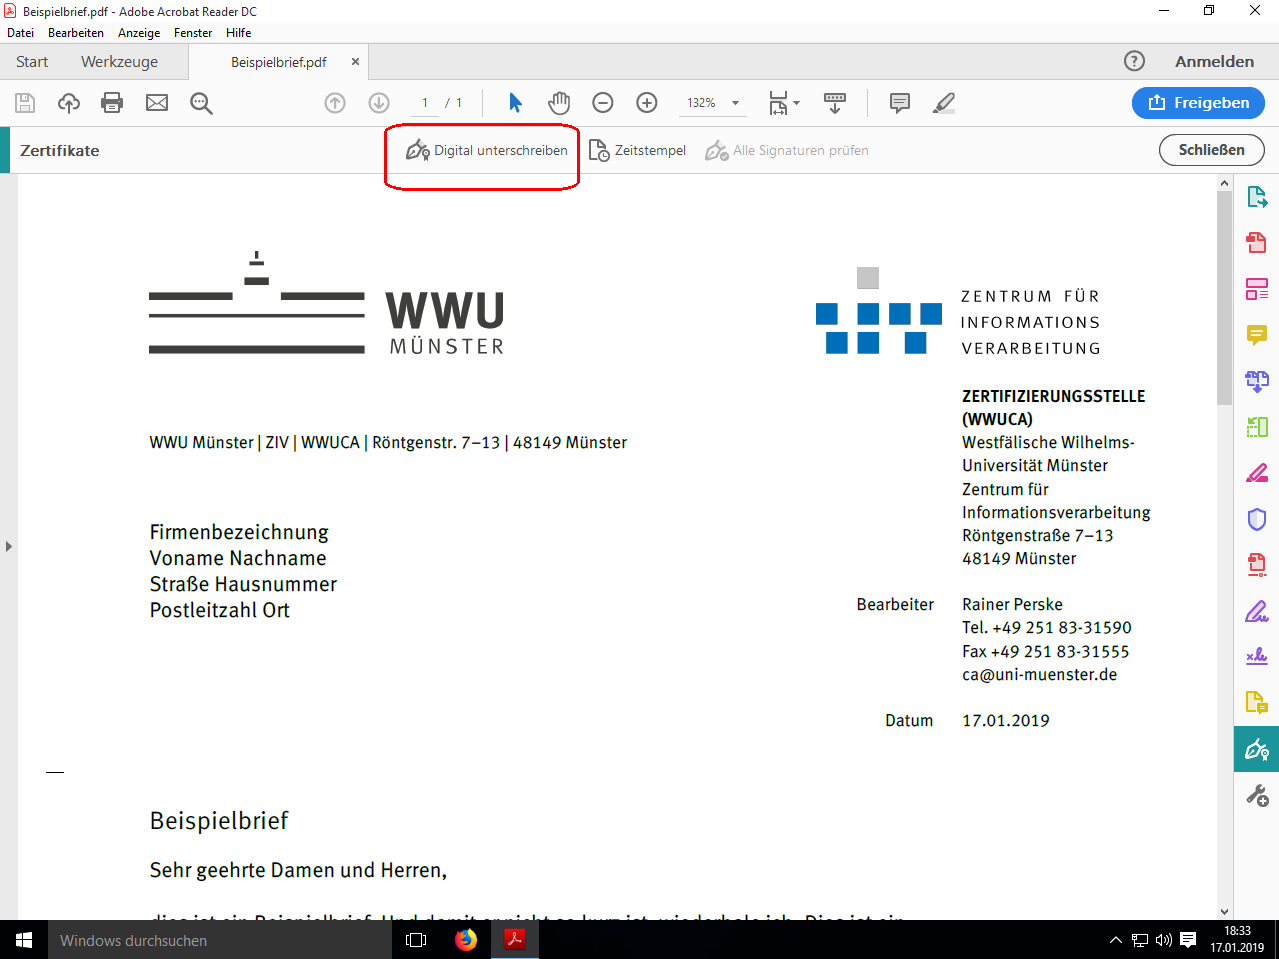Click the Freigeben button
Image resolution: width=1279 pixels, height=959 pixels.
1198,103
